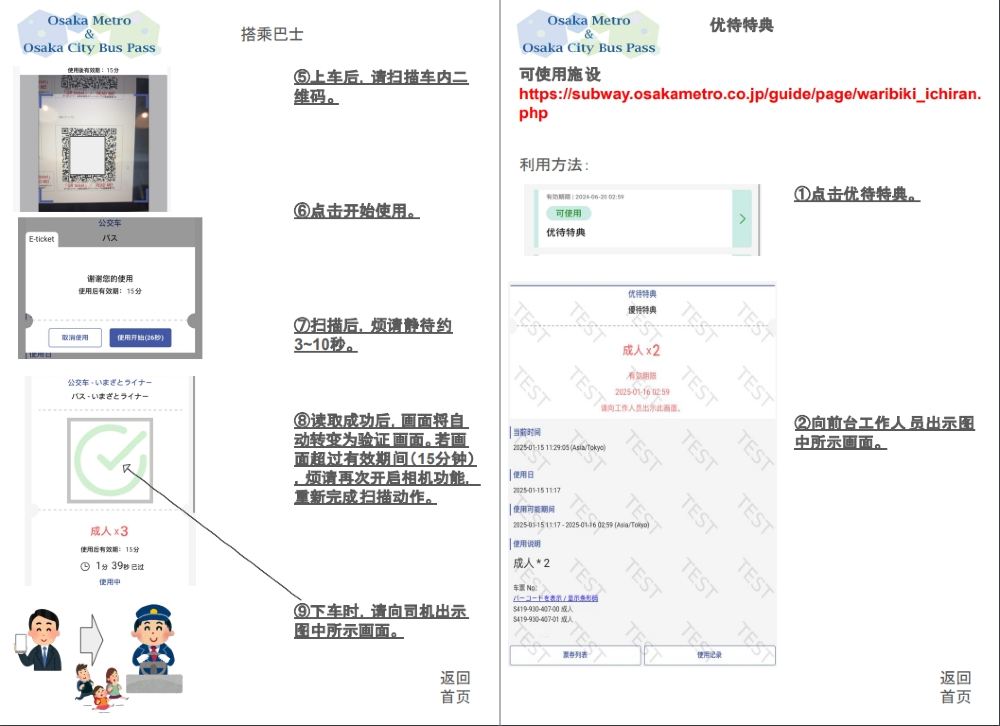Click the clock icon beside elapsed time
Viewport: 1000px width, 726px height.
85,566
